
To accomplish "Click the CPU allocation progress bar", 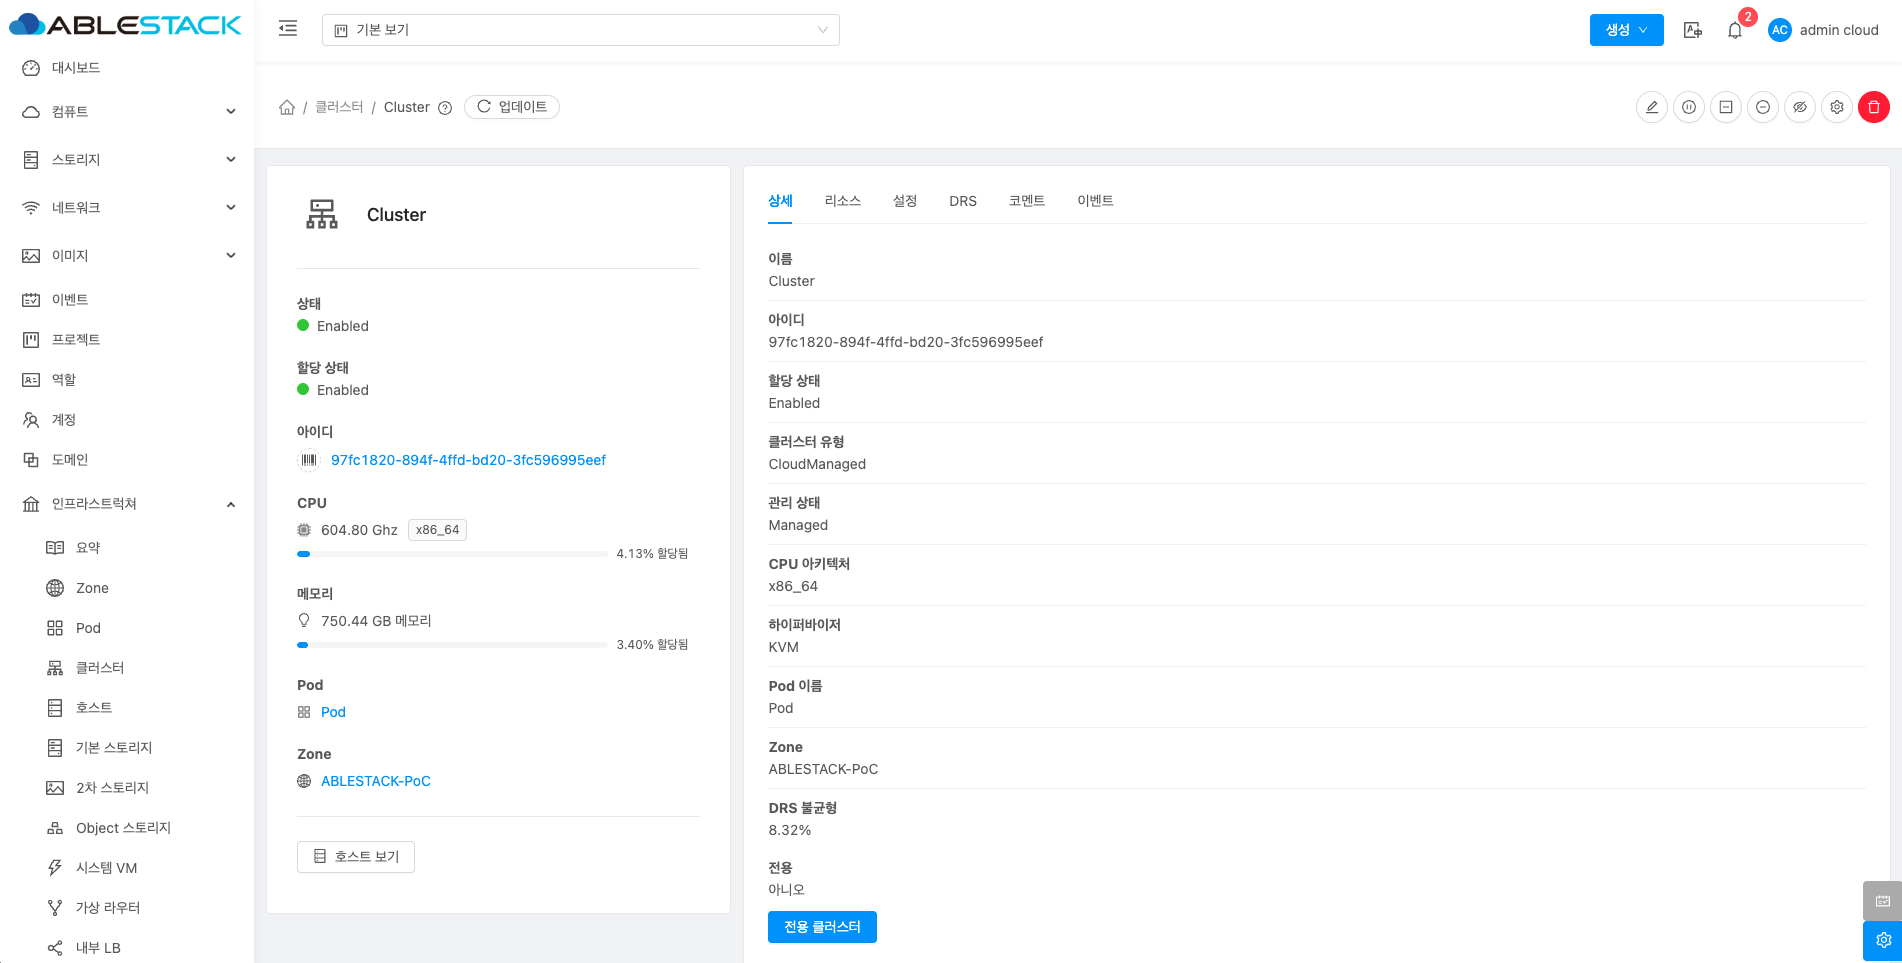I will (x=452, y=554).
